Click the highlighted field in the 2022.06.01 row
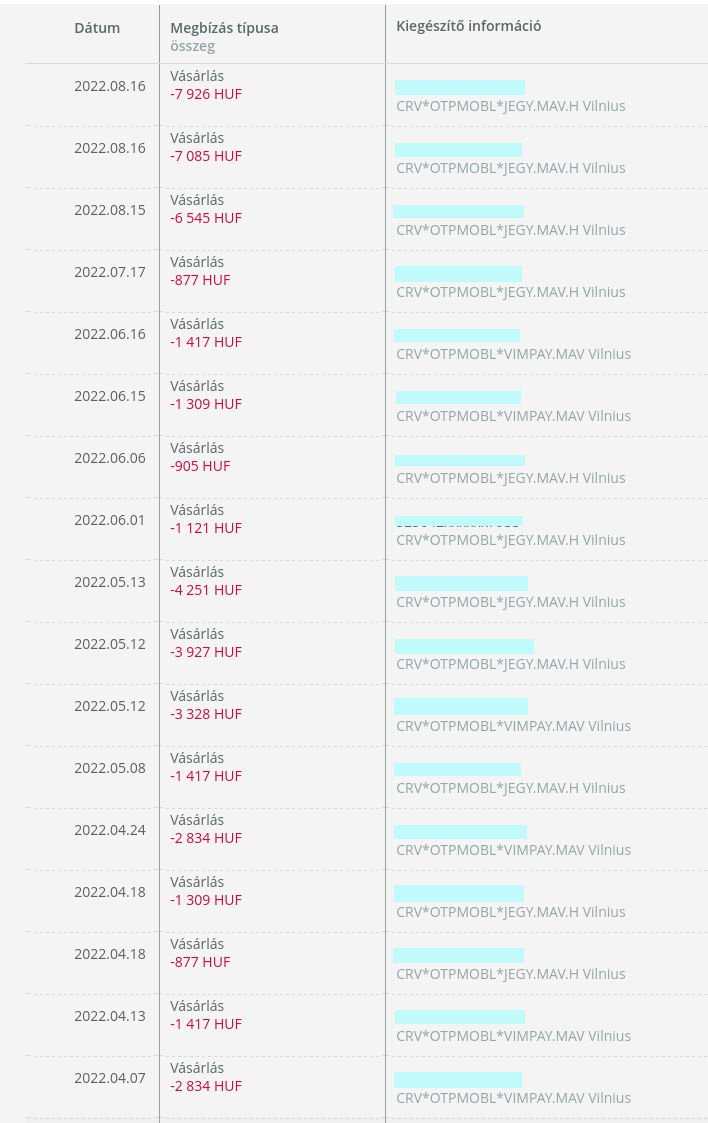 pos(459,521)
